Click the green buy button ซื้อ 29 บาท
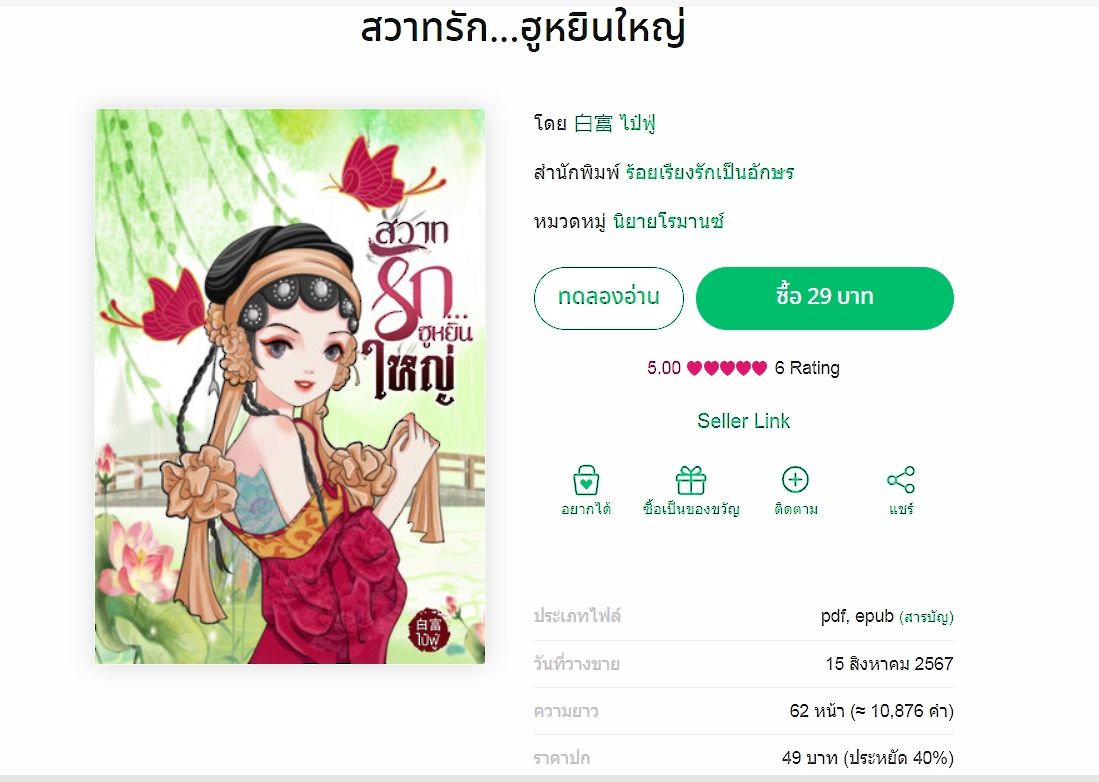This screenshot has width=1099, height=782. coord(825,298)
